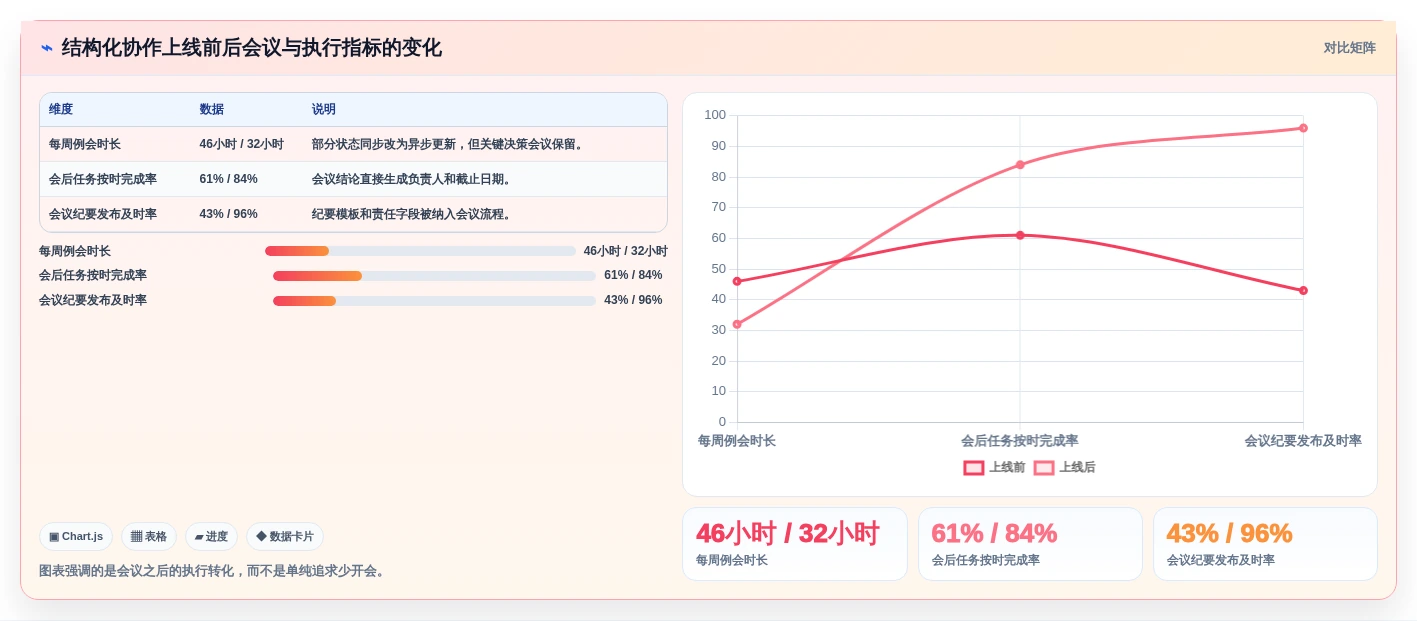Screen dimensions: 1417x621
Task: Click the 进度 tag chip
Action: coord(211,536)
